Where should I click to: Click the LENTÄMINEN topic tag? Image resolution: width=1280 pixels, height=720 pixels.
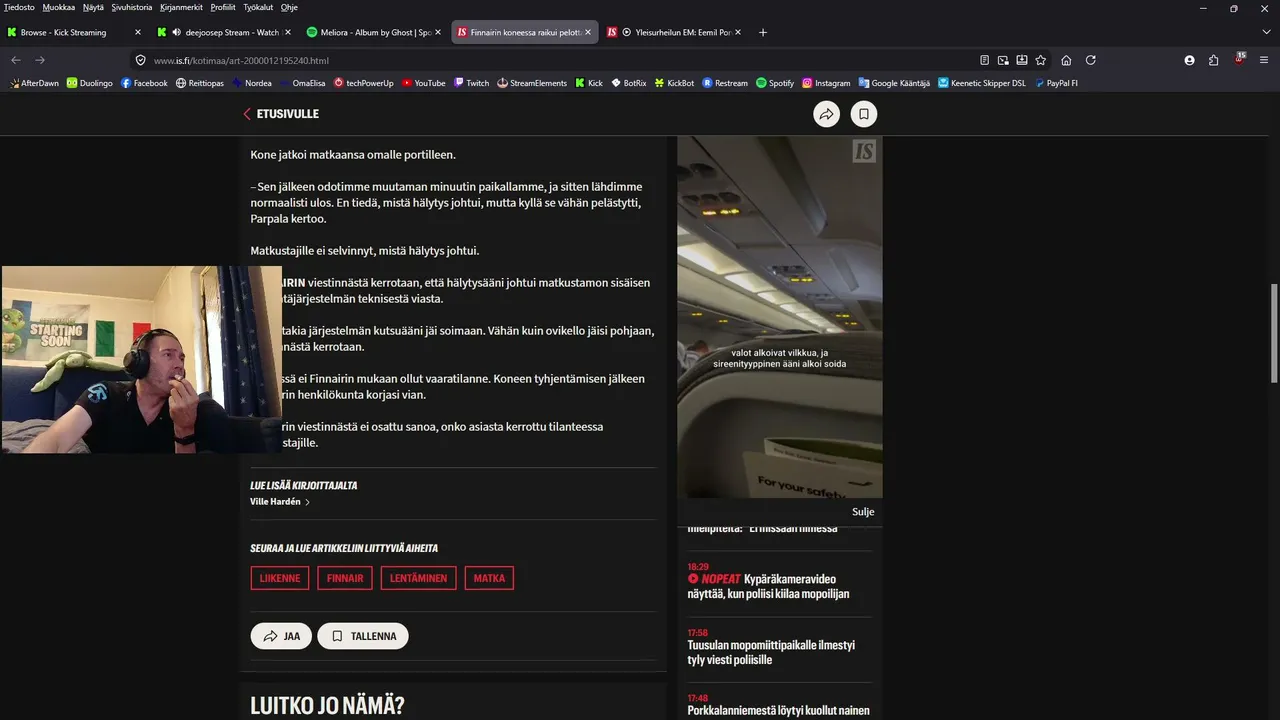[419, 578]
